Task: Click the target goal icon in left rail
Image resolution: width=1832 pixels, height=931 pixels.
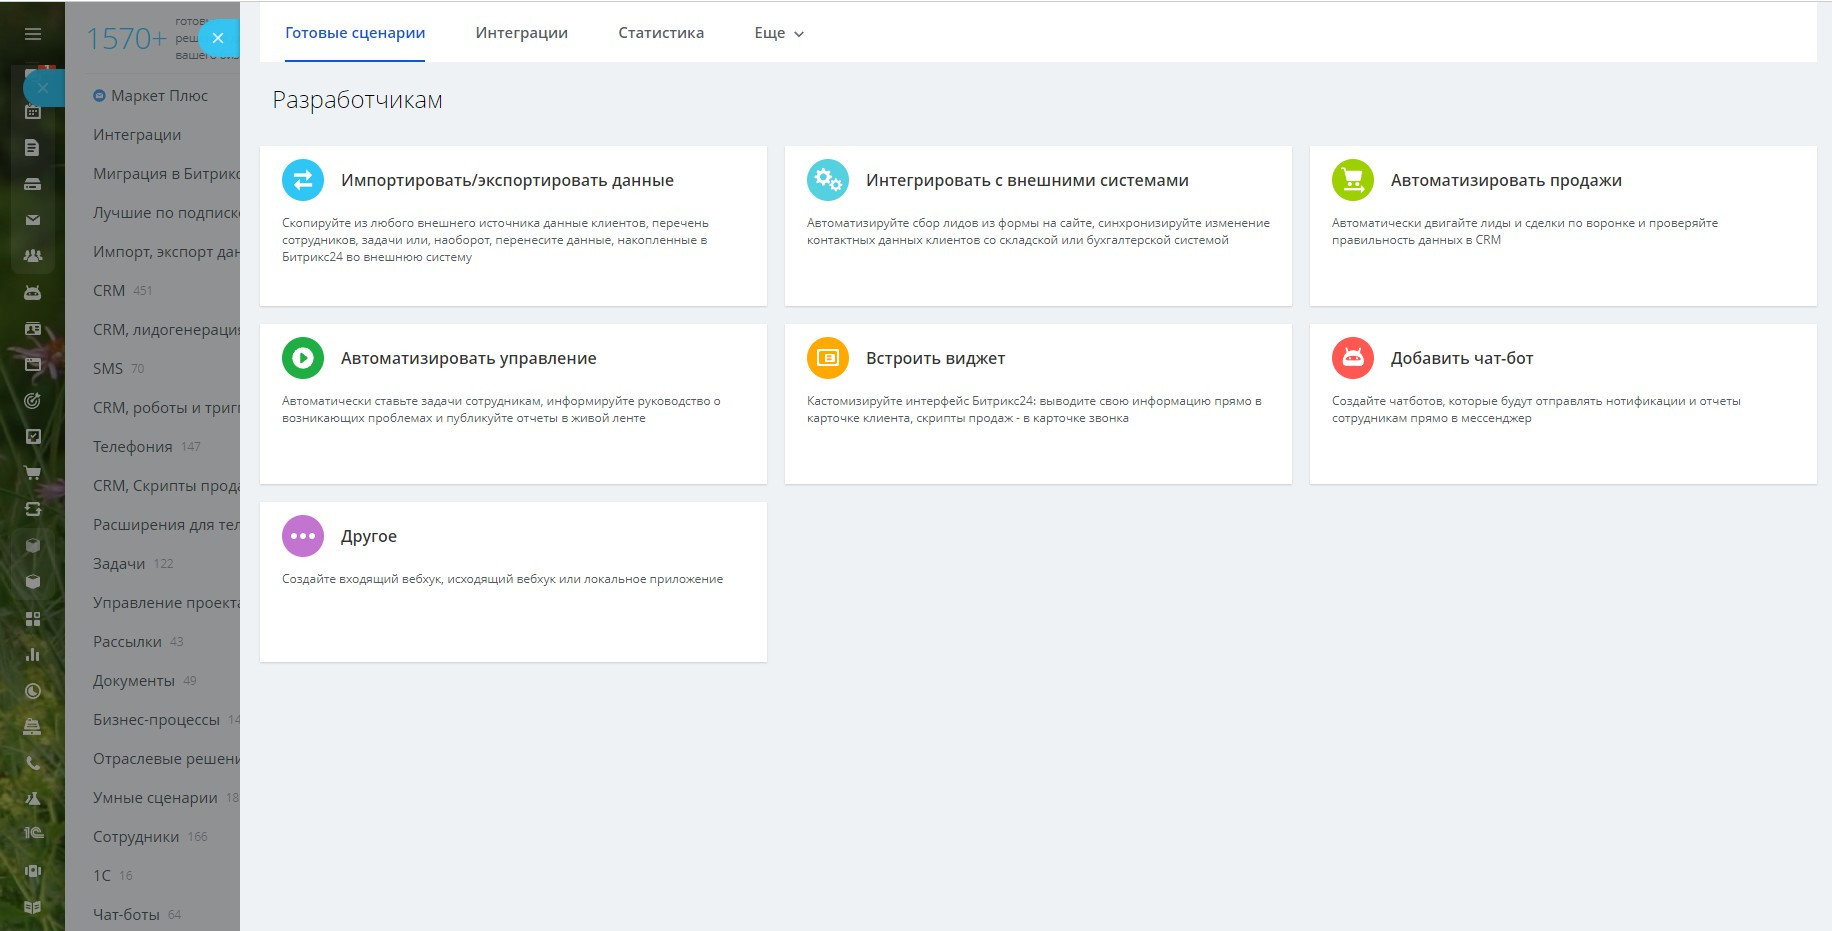Action: [x=33, y=401]
